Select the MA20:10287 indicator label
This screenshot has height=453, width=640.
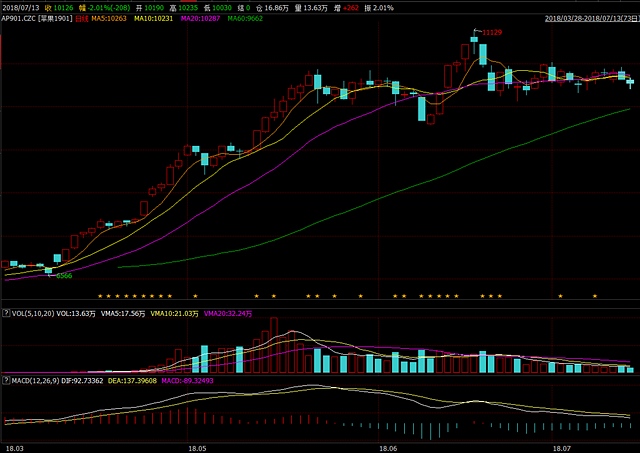pyautogui.click(x=197, y=18)
